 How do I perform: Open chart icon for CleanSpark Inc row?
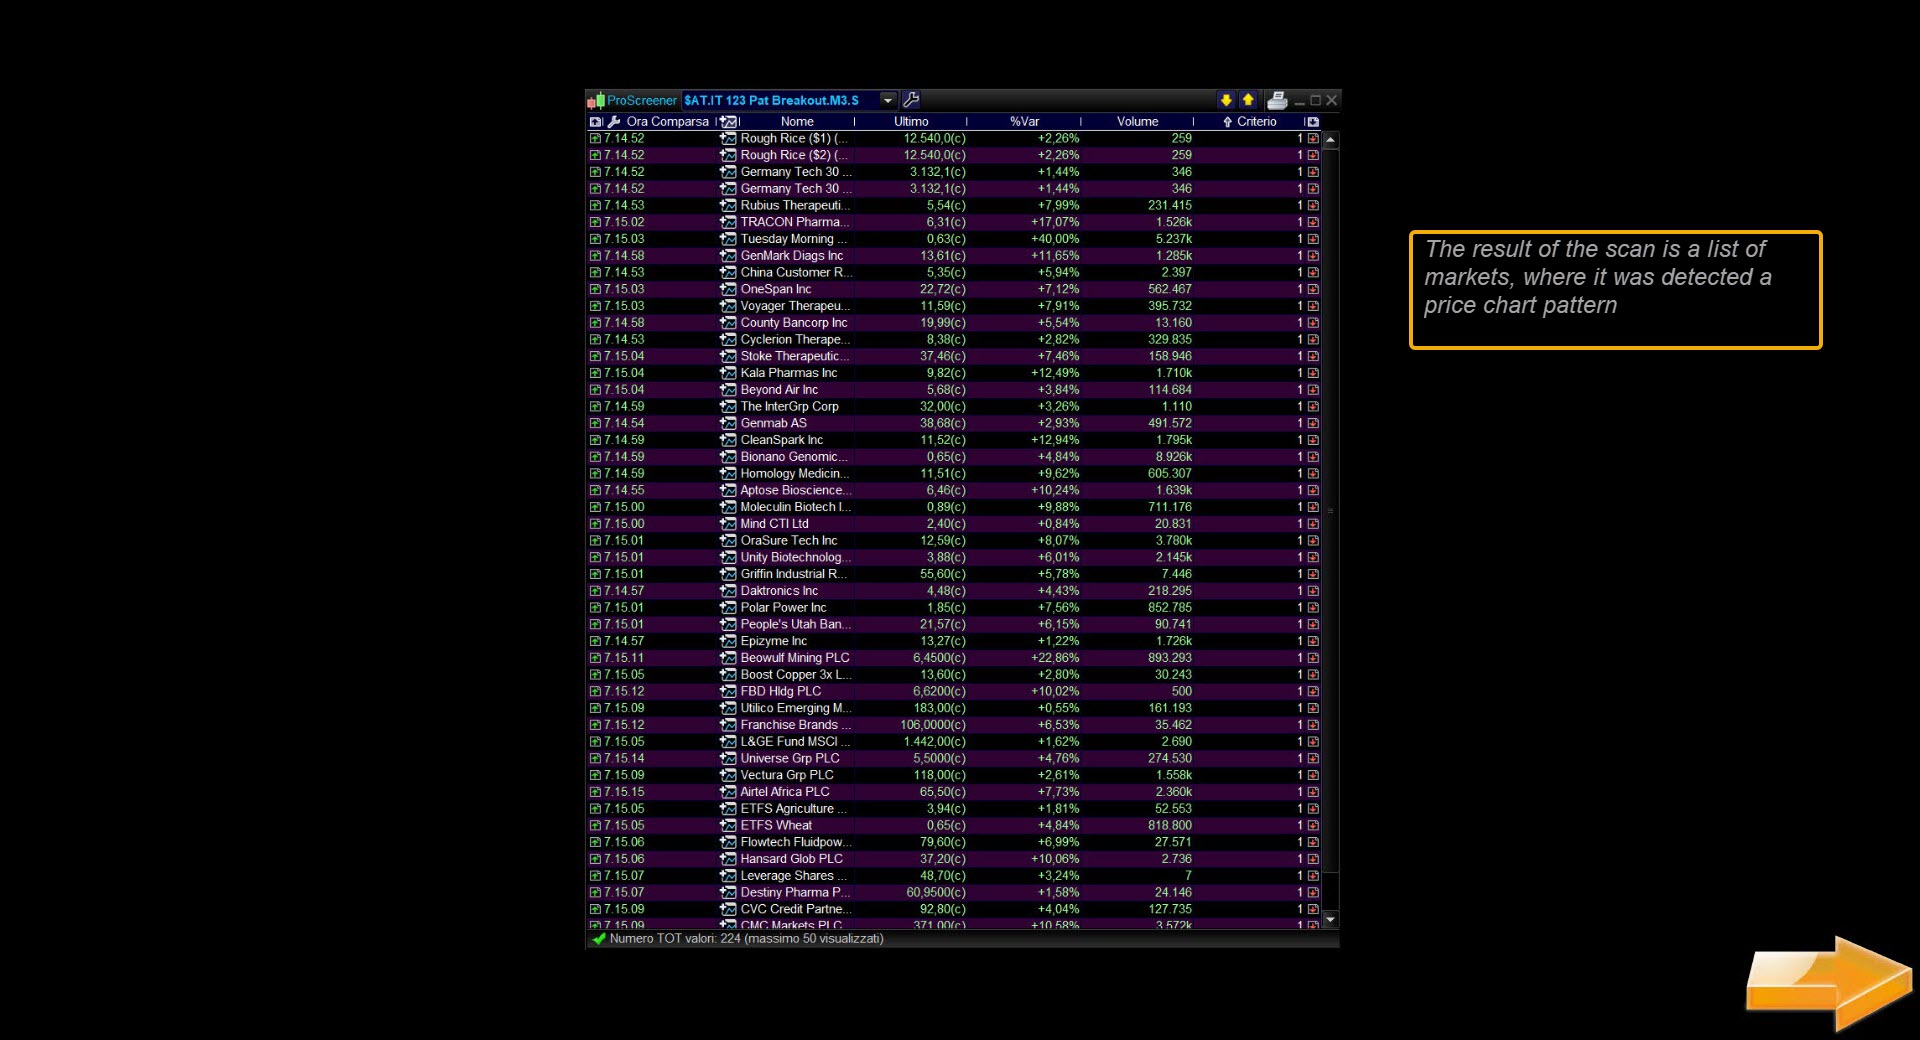728,440
